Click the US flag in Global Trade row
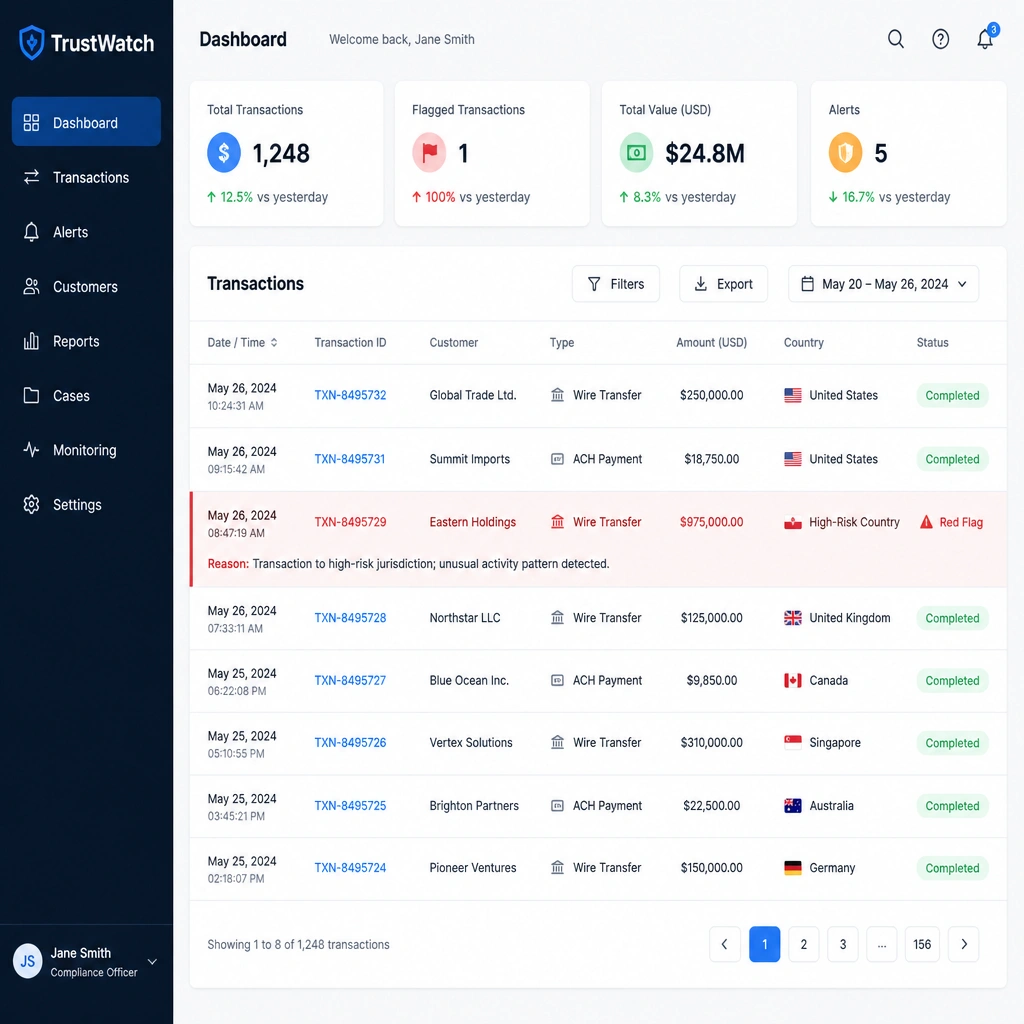This screenshot has width=1024, height=1024. [792, 395]
